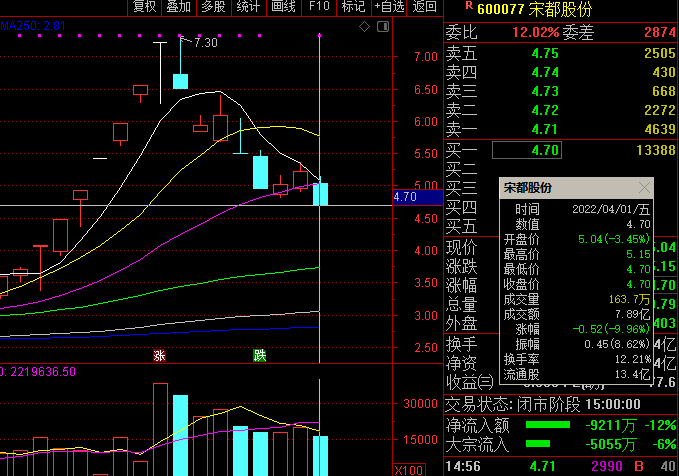Click the red 涨 marker on the chart
The height and width of the screenshot is (476, 679).
pyautogui.click(x=159, y=355)
